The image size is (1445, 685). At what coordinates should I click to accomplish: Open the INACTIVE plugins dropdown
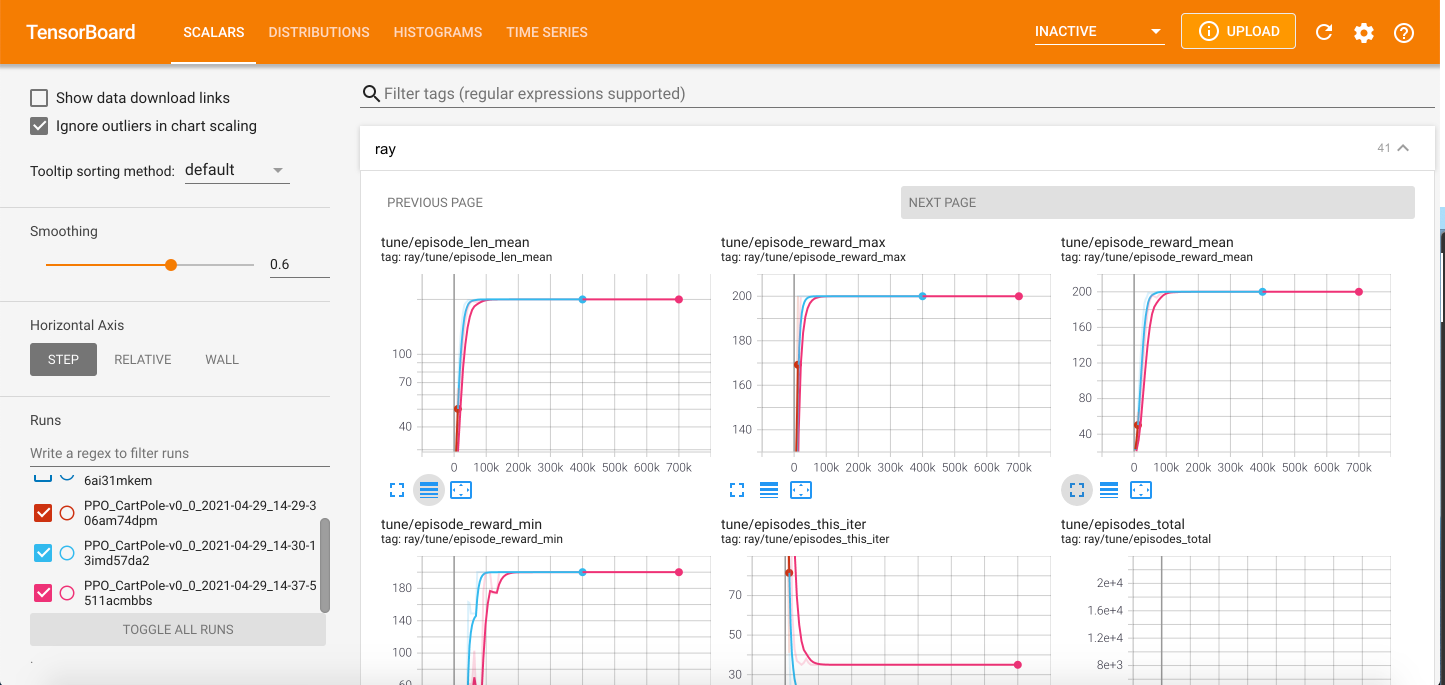[1100, 32]
